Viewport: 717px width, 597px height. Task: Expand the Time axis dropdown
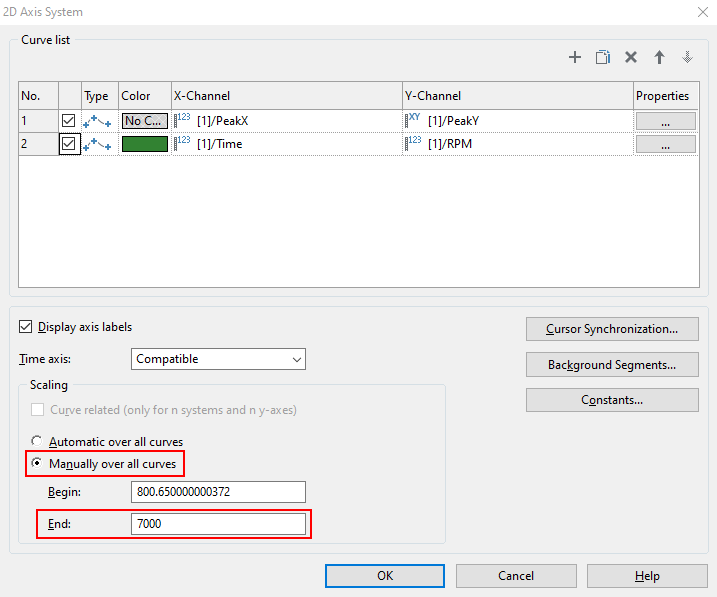pyautogui.click(x=218, y=359)
